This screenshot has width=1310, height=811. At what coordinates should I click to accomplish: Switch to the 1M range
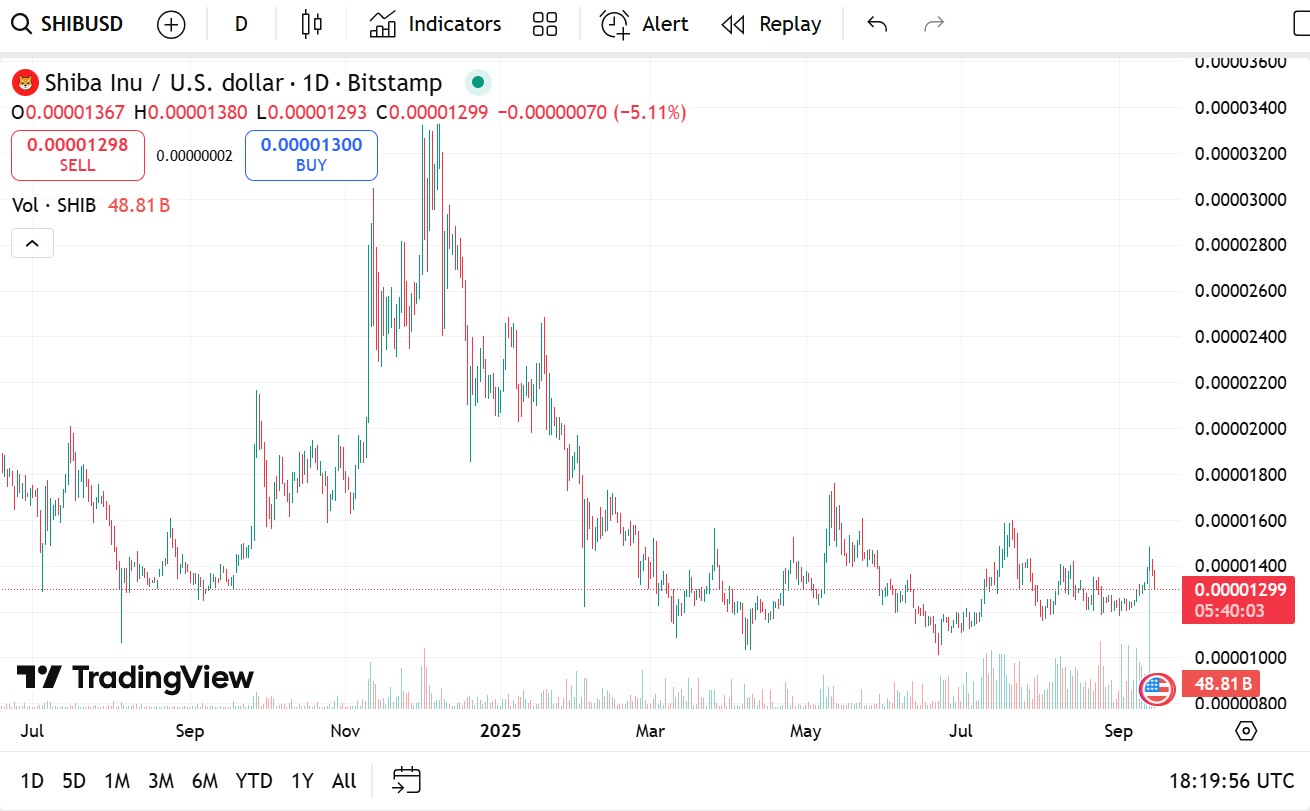117,781
